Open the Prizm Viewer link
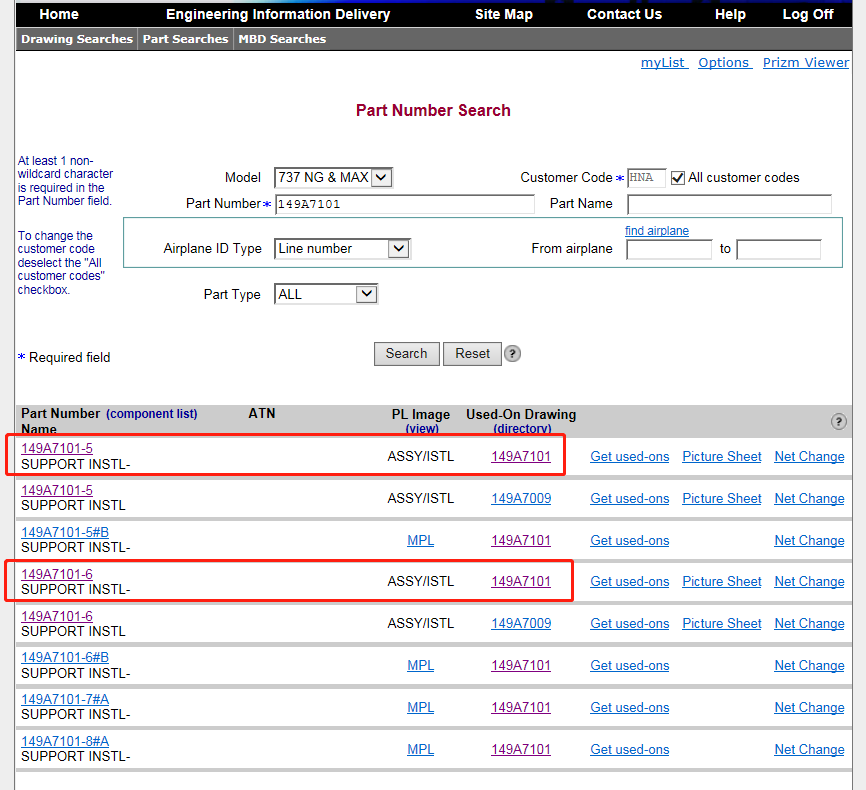 (x=806, y=62)
